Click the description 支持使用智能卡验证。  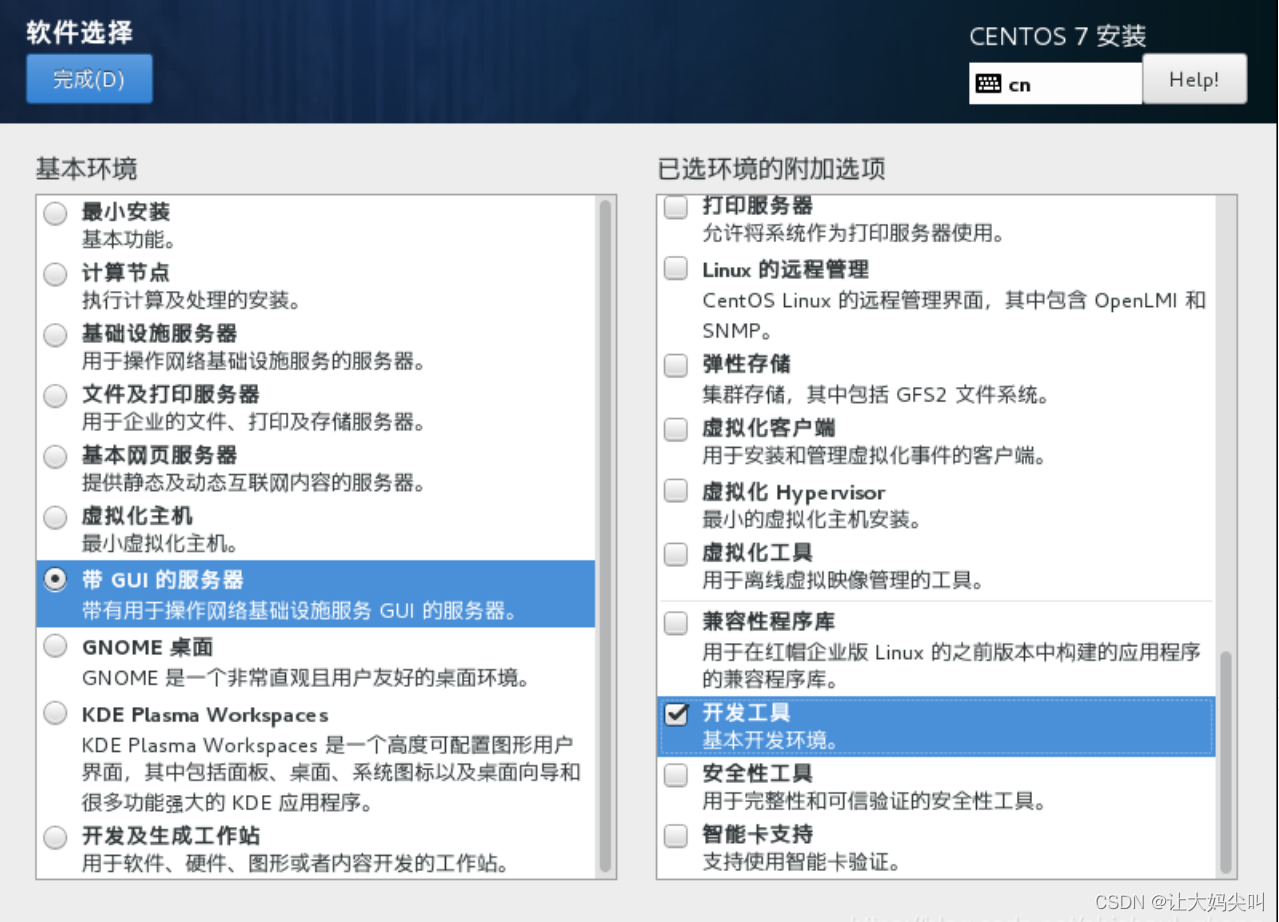[801, 861]
